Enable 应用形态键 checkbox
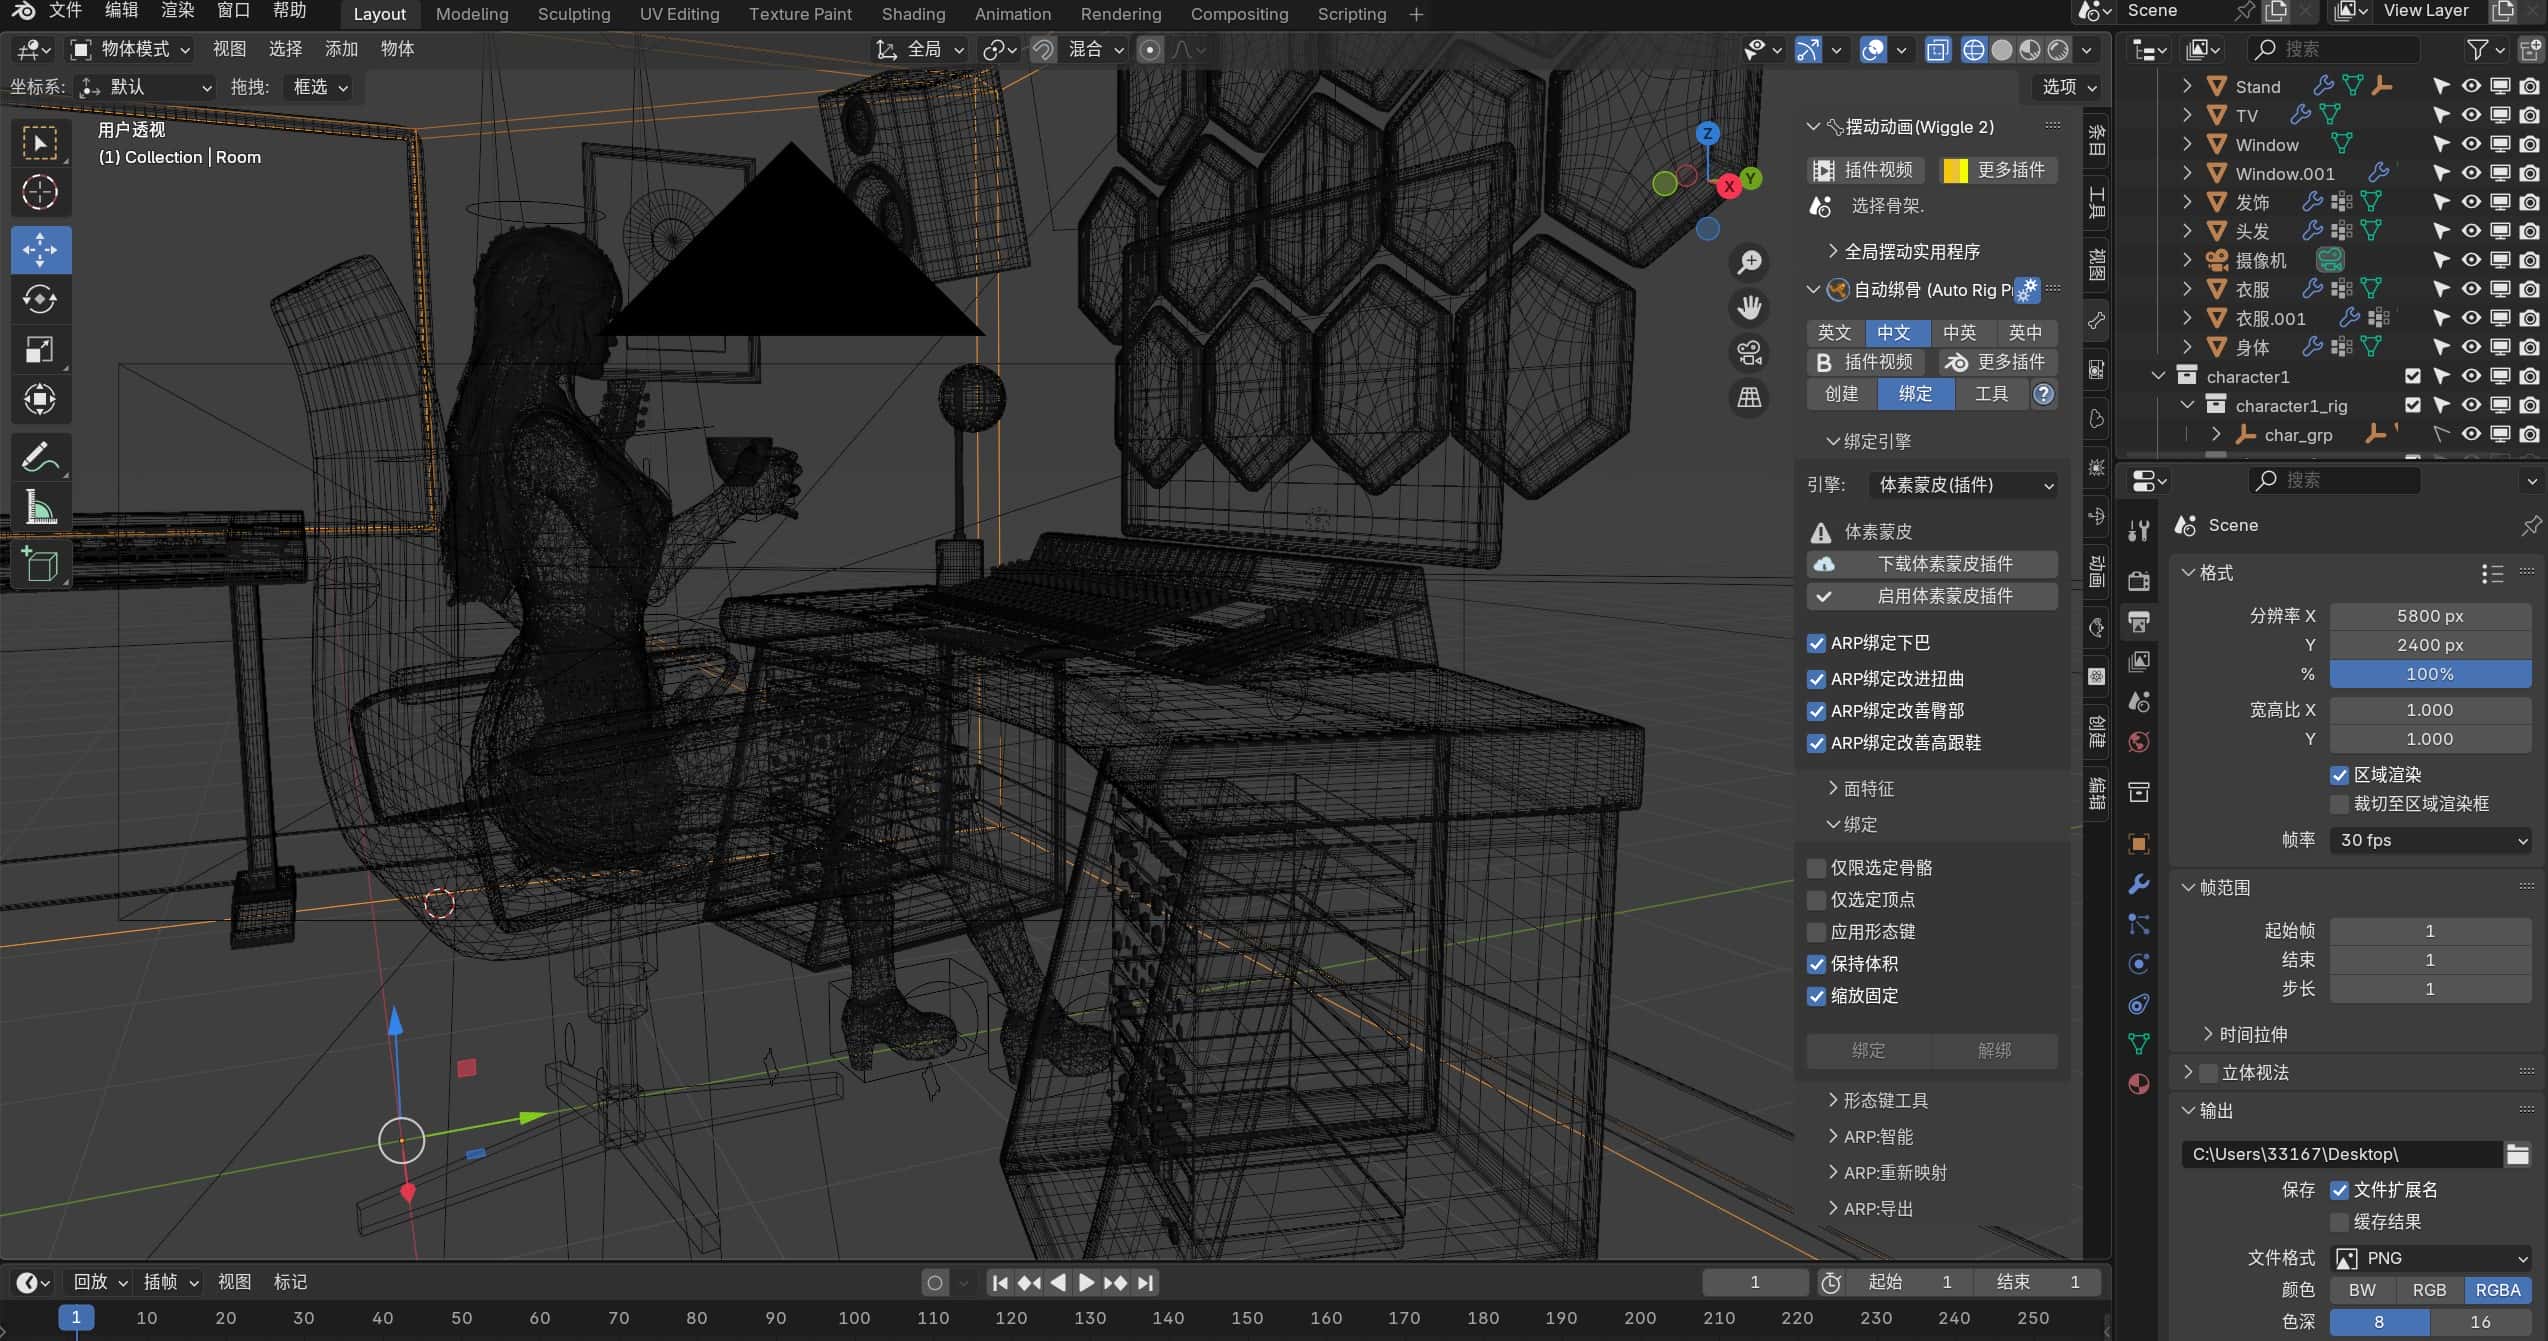Screen dimensions: 2548x1341 (1816, 932)
